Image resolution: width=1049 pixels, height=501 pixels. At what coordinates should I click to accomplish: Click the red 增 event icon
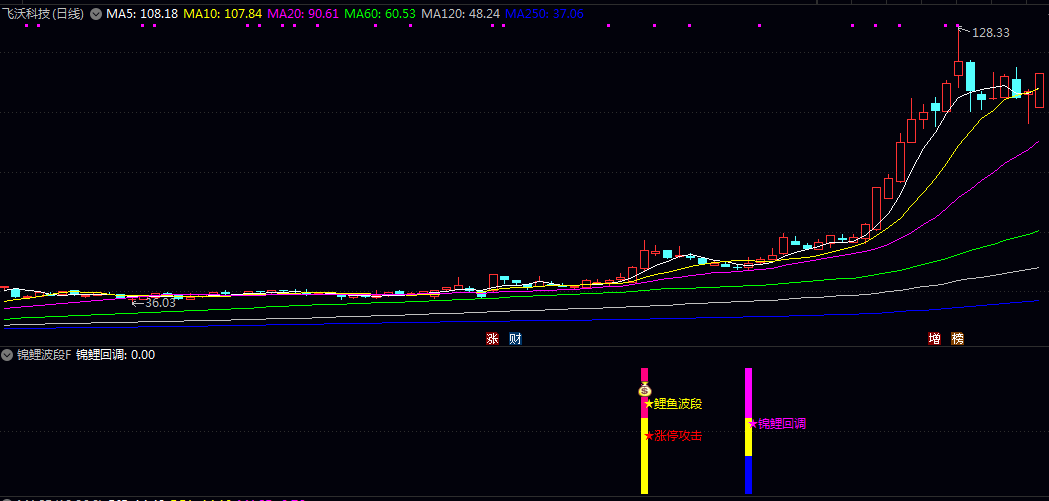(x=934, y=339)
